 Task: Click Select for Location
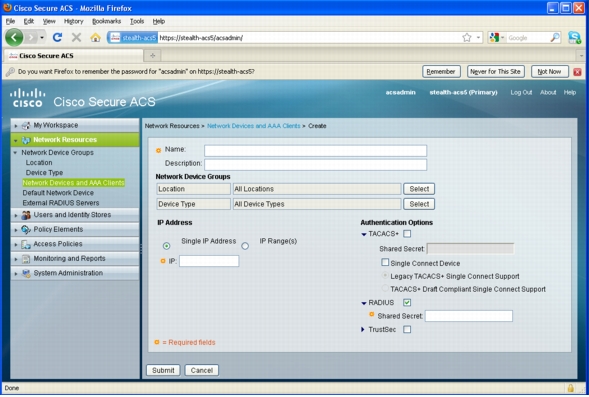[x=419, y=189]
